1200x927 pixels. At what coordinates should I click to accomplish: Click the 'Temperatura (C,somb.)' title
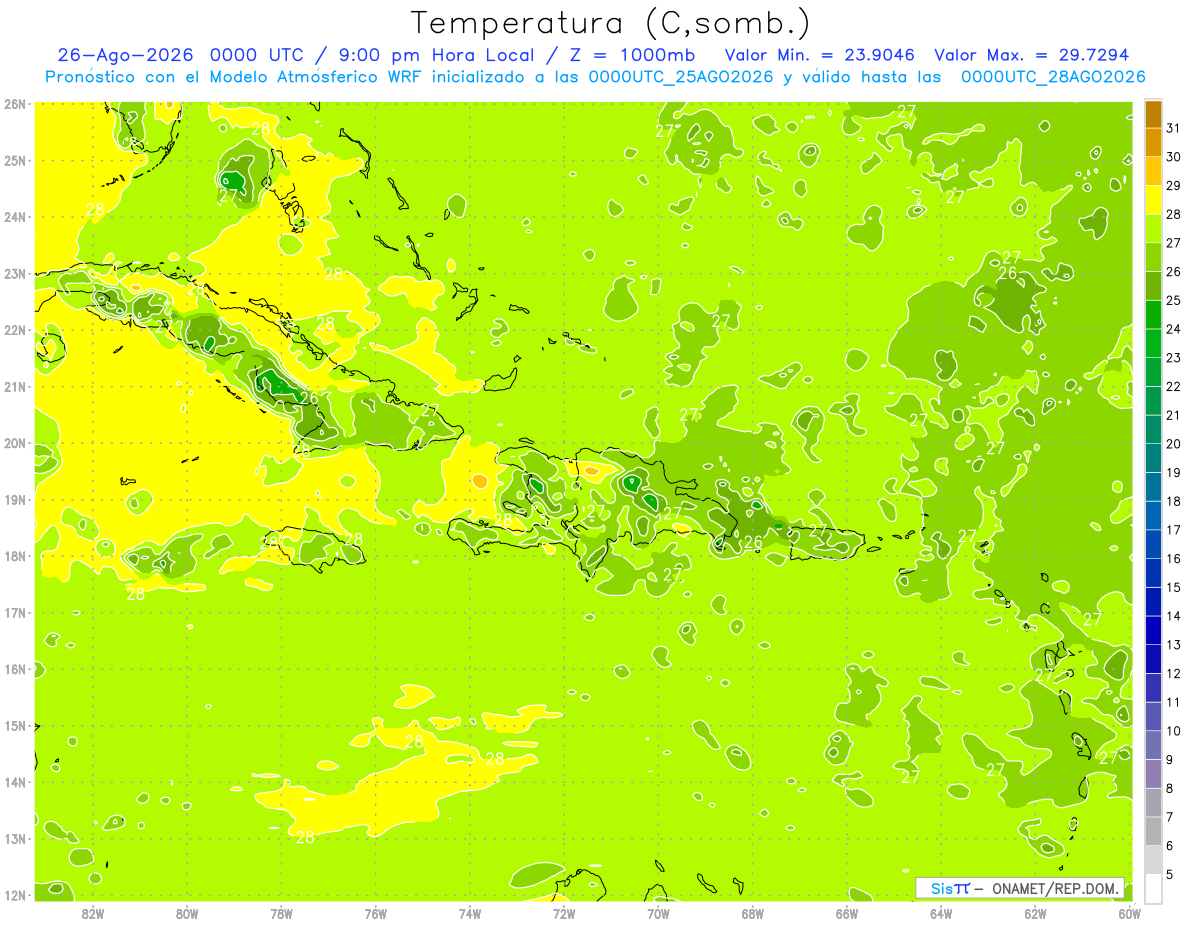611,22
